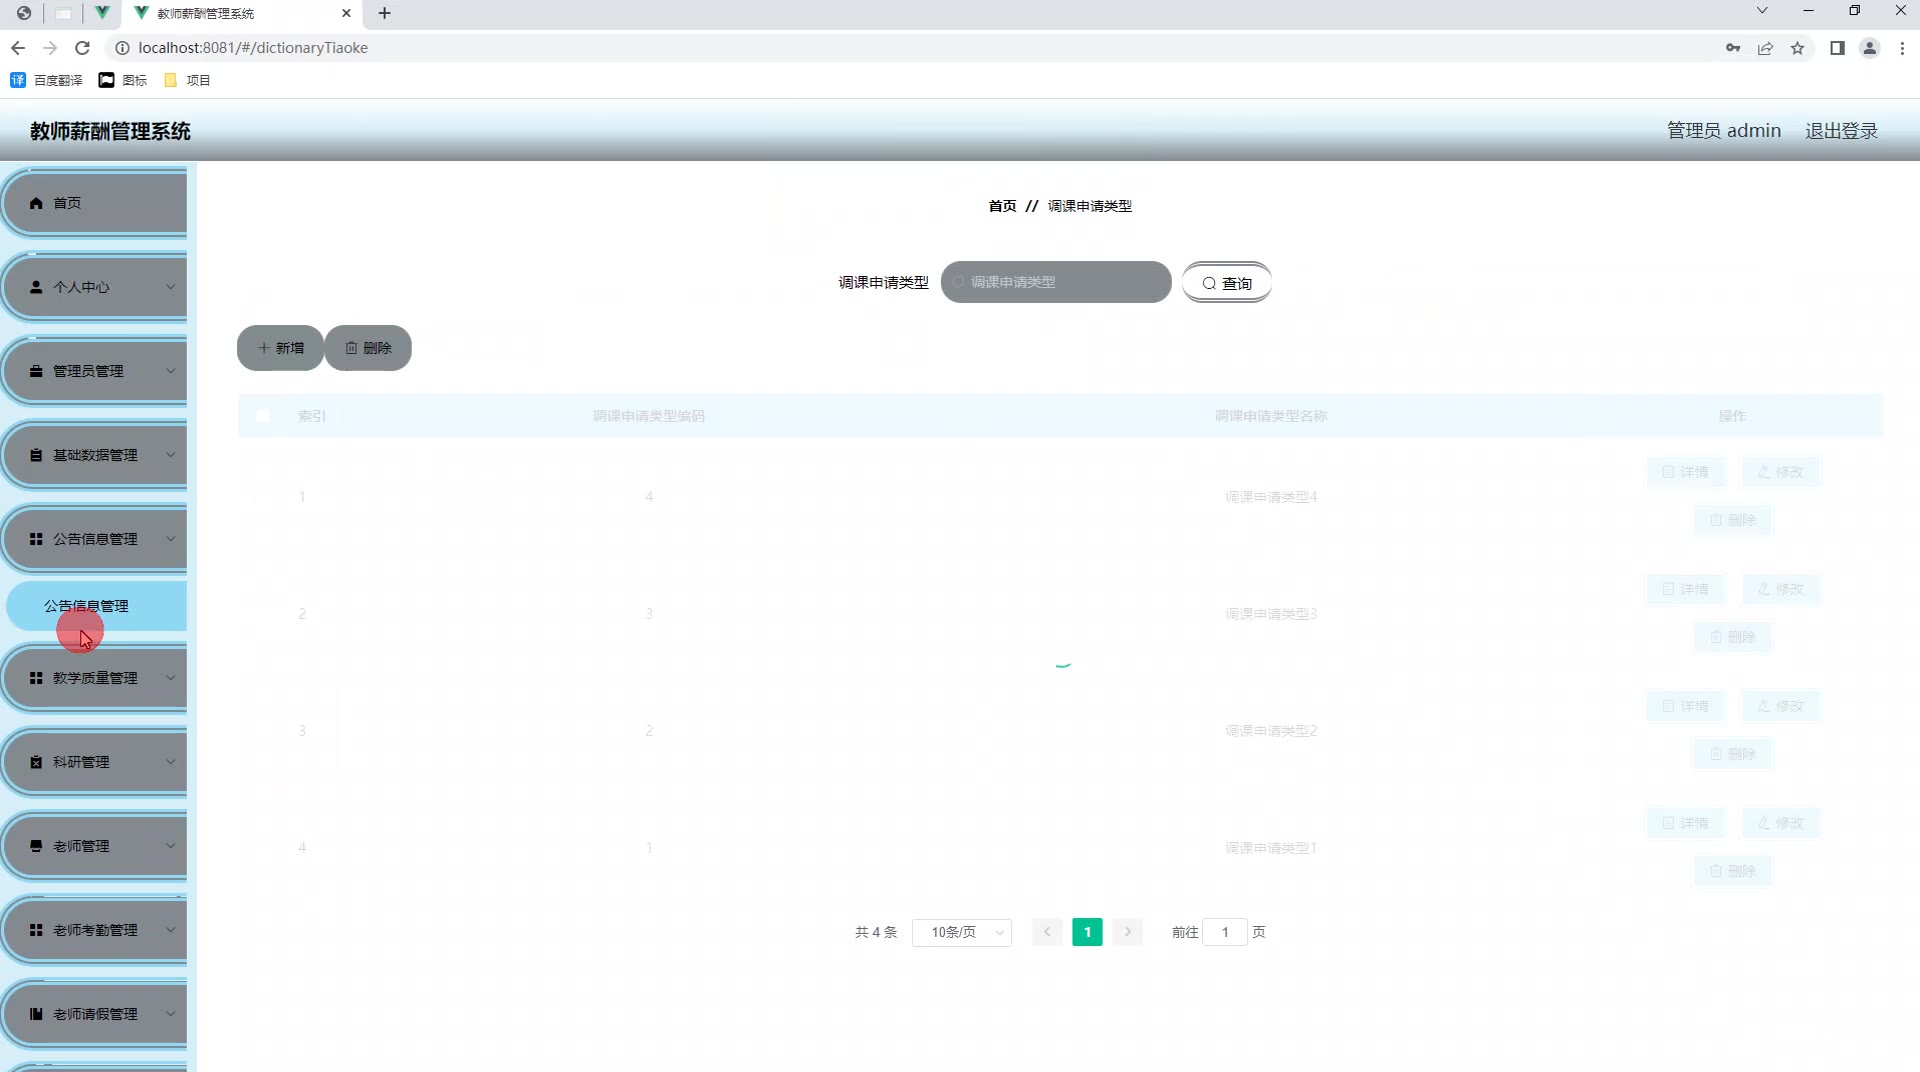Open the 百度翻译 bookmark
Viewport: 1920px width, 1072px height.
pos(46,80)
